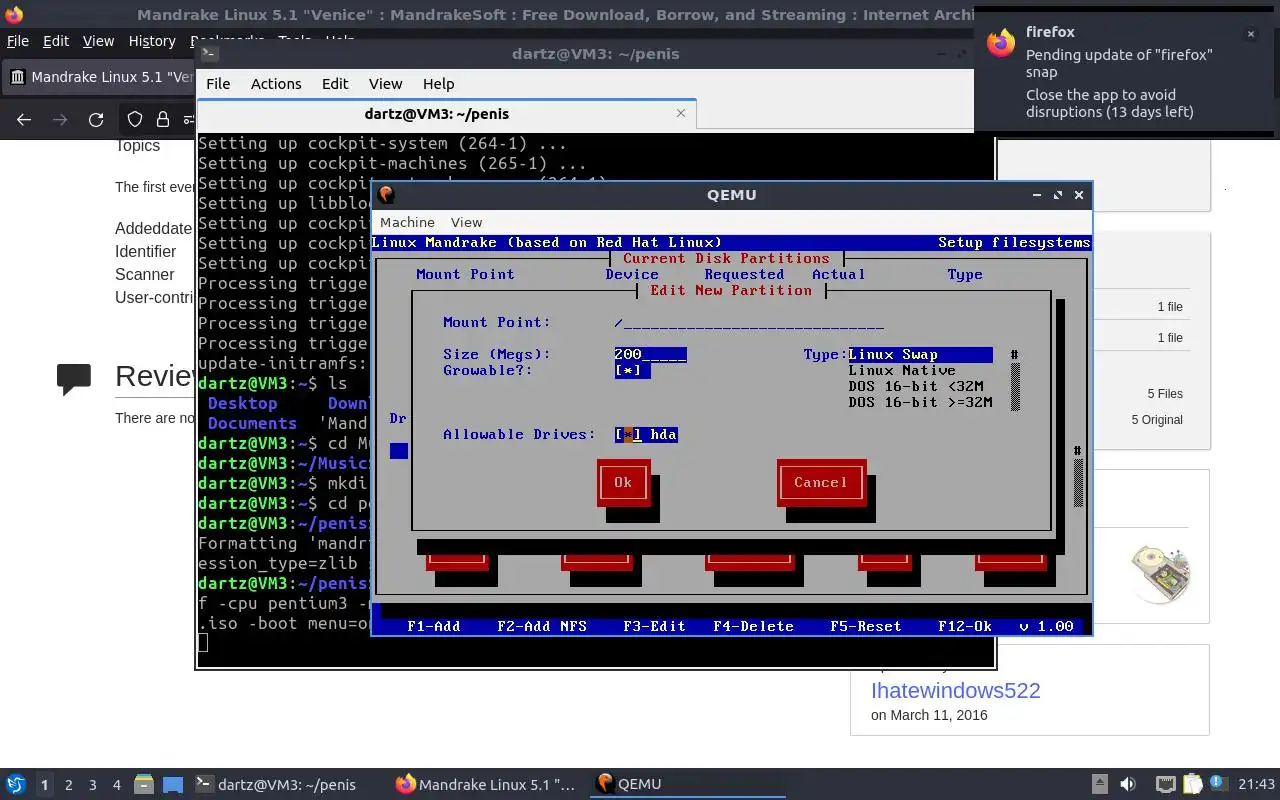Close the terminal tab
1280x800 pixels.
click(x=681, y=113)
